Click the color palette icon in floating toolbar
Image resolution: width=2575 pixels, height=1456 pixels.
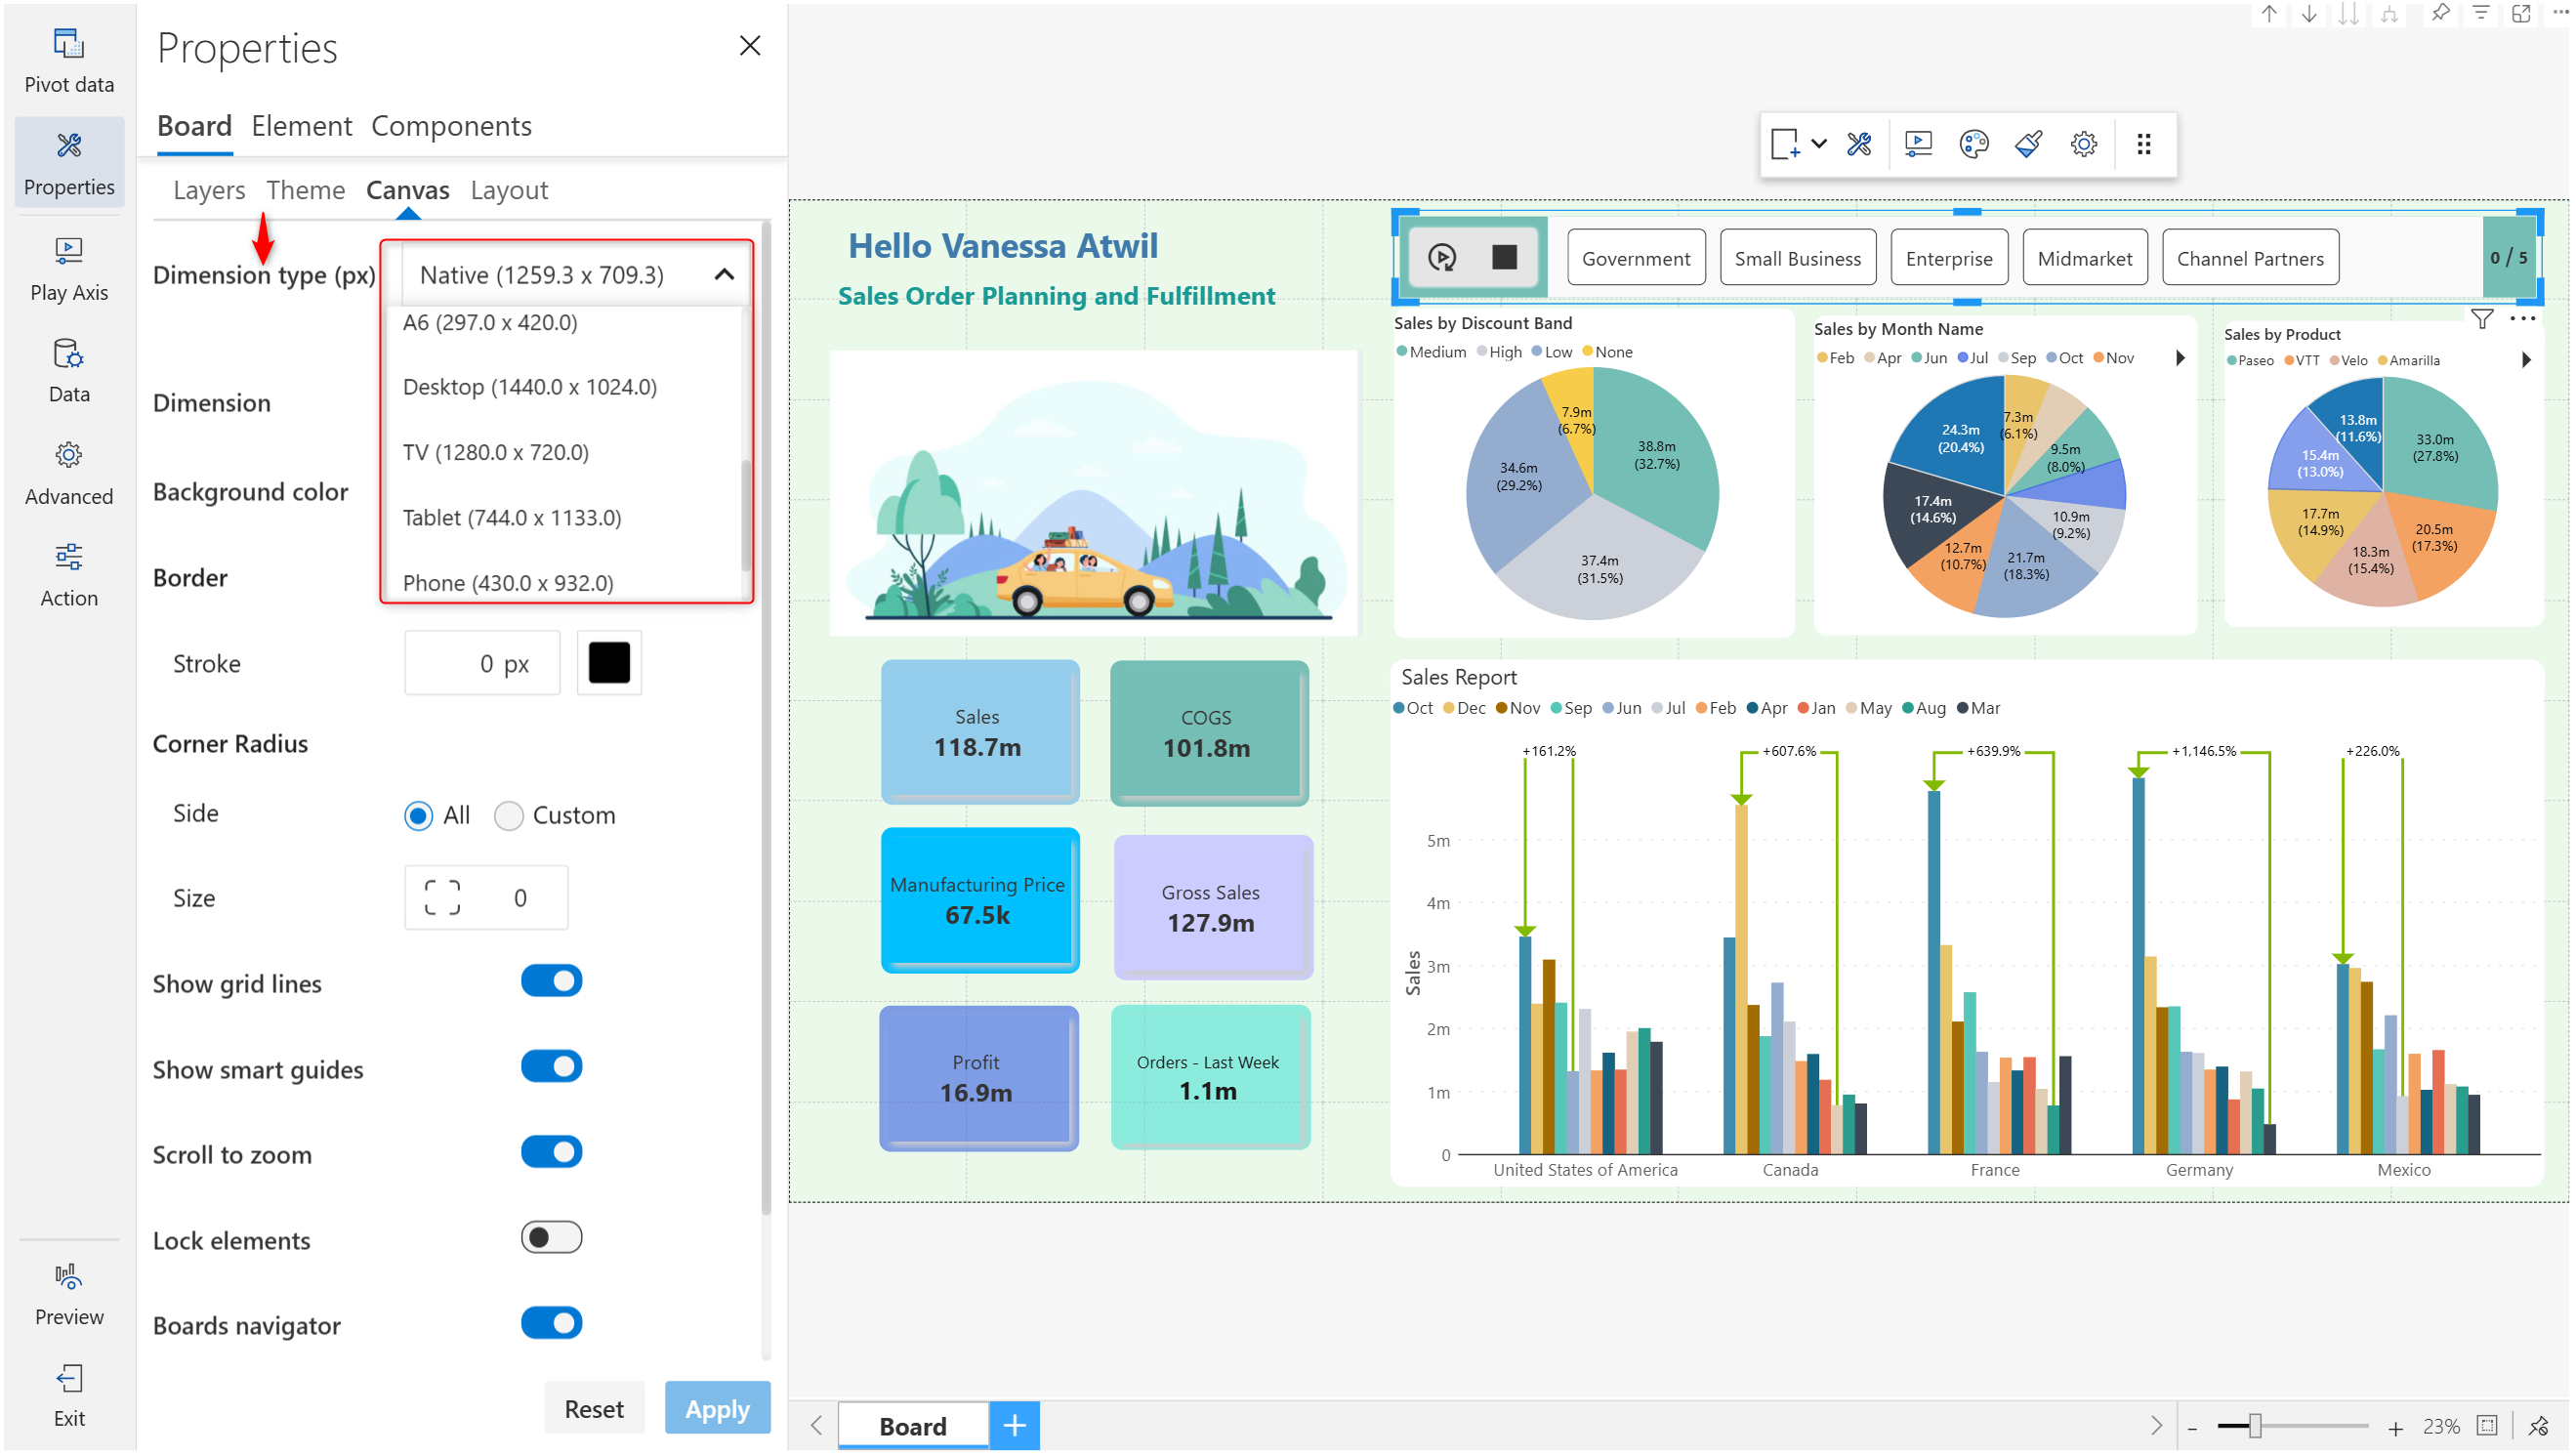click(1973, 144)
